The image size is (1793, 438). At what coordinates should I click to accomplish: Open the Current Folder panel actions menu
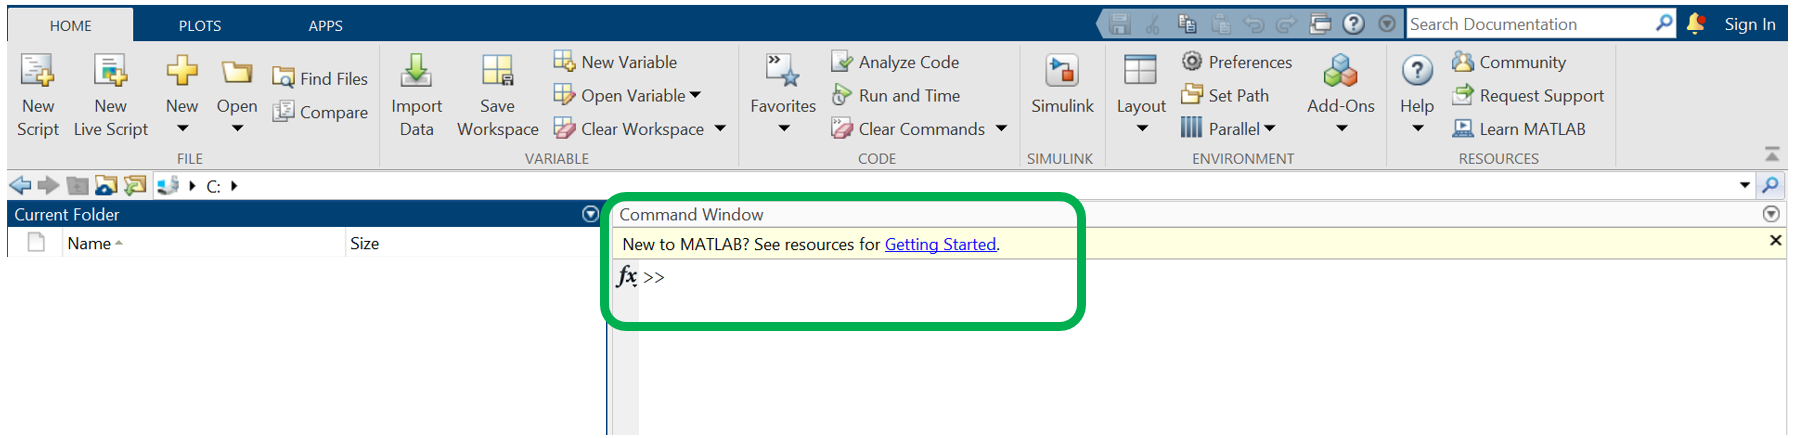(590, 214)
